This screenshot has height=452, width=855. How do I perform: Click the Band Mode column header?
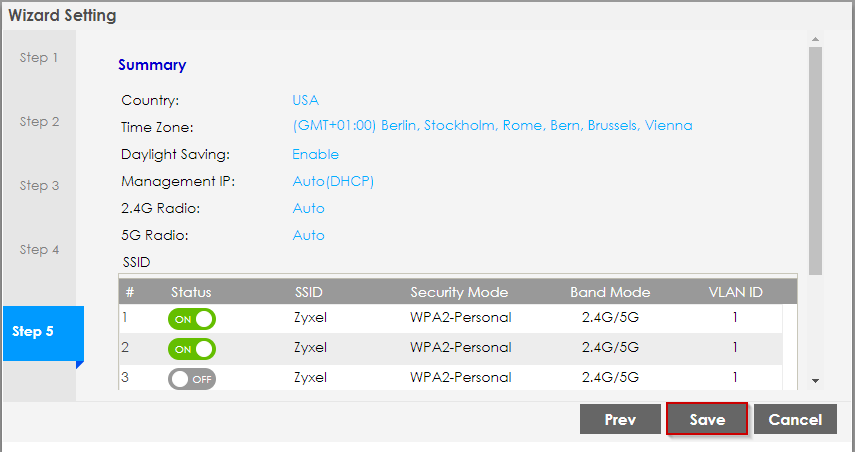tap(610, 292)
